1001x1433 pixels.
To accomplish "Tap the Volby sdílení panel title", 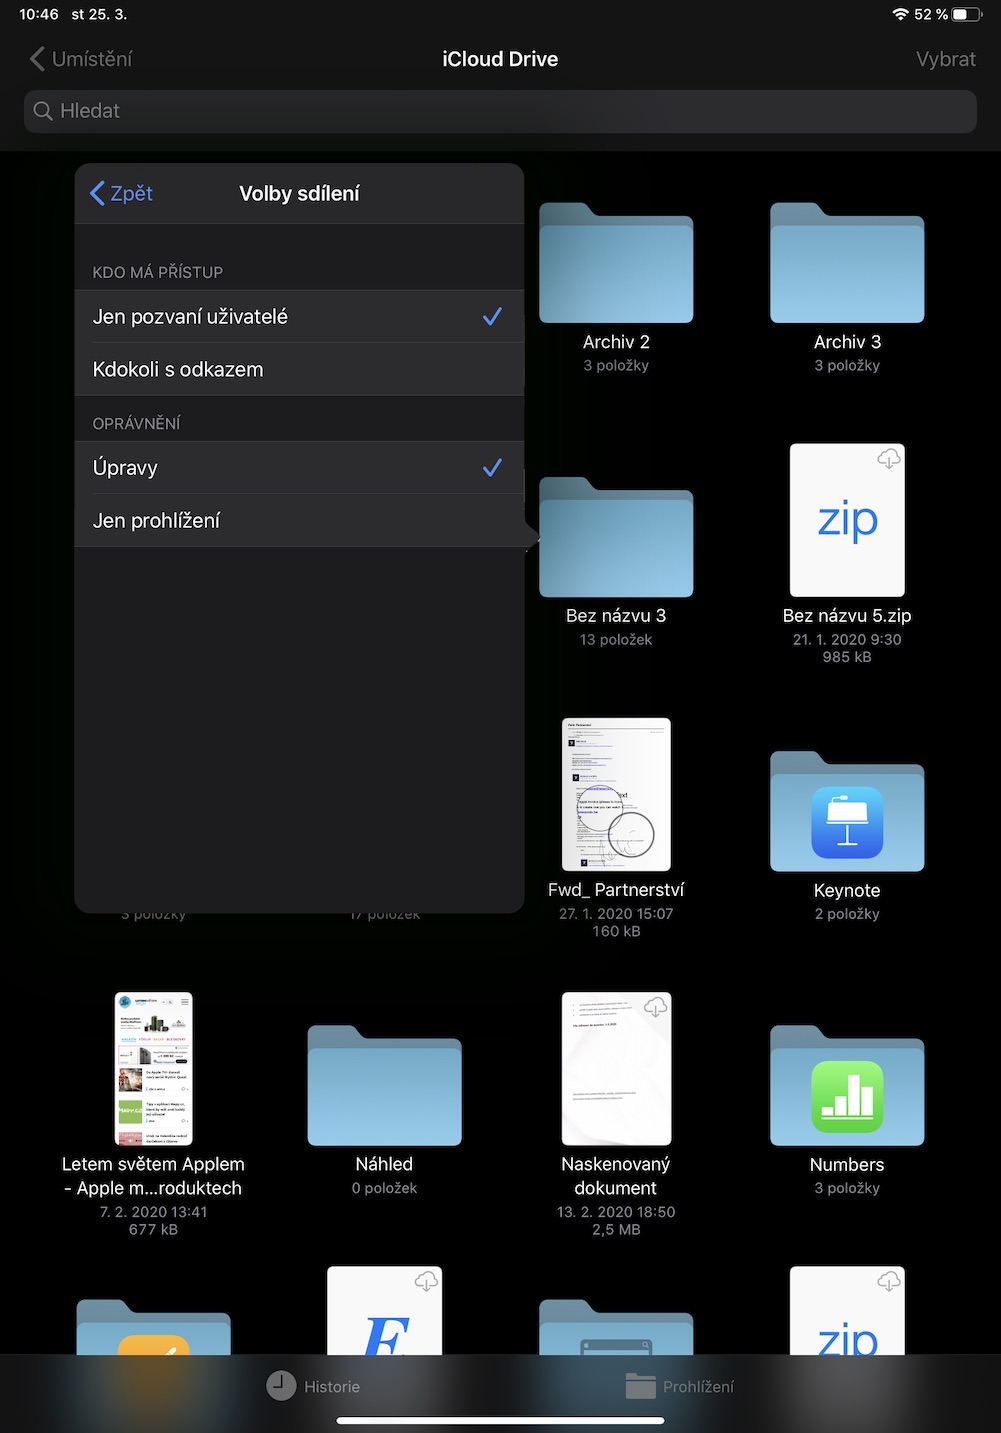I will (x=299, y=193).
